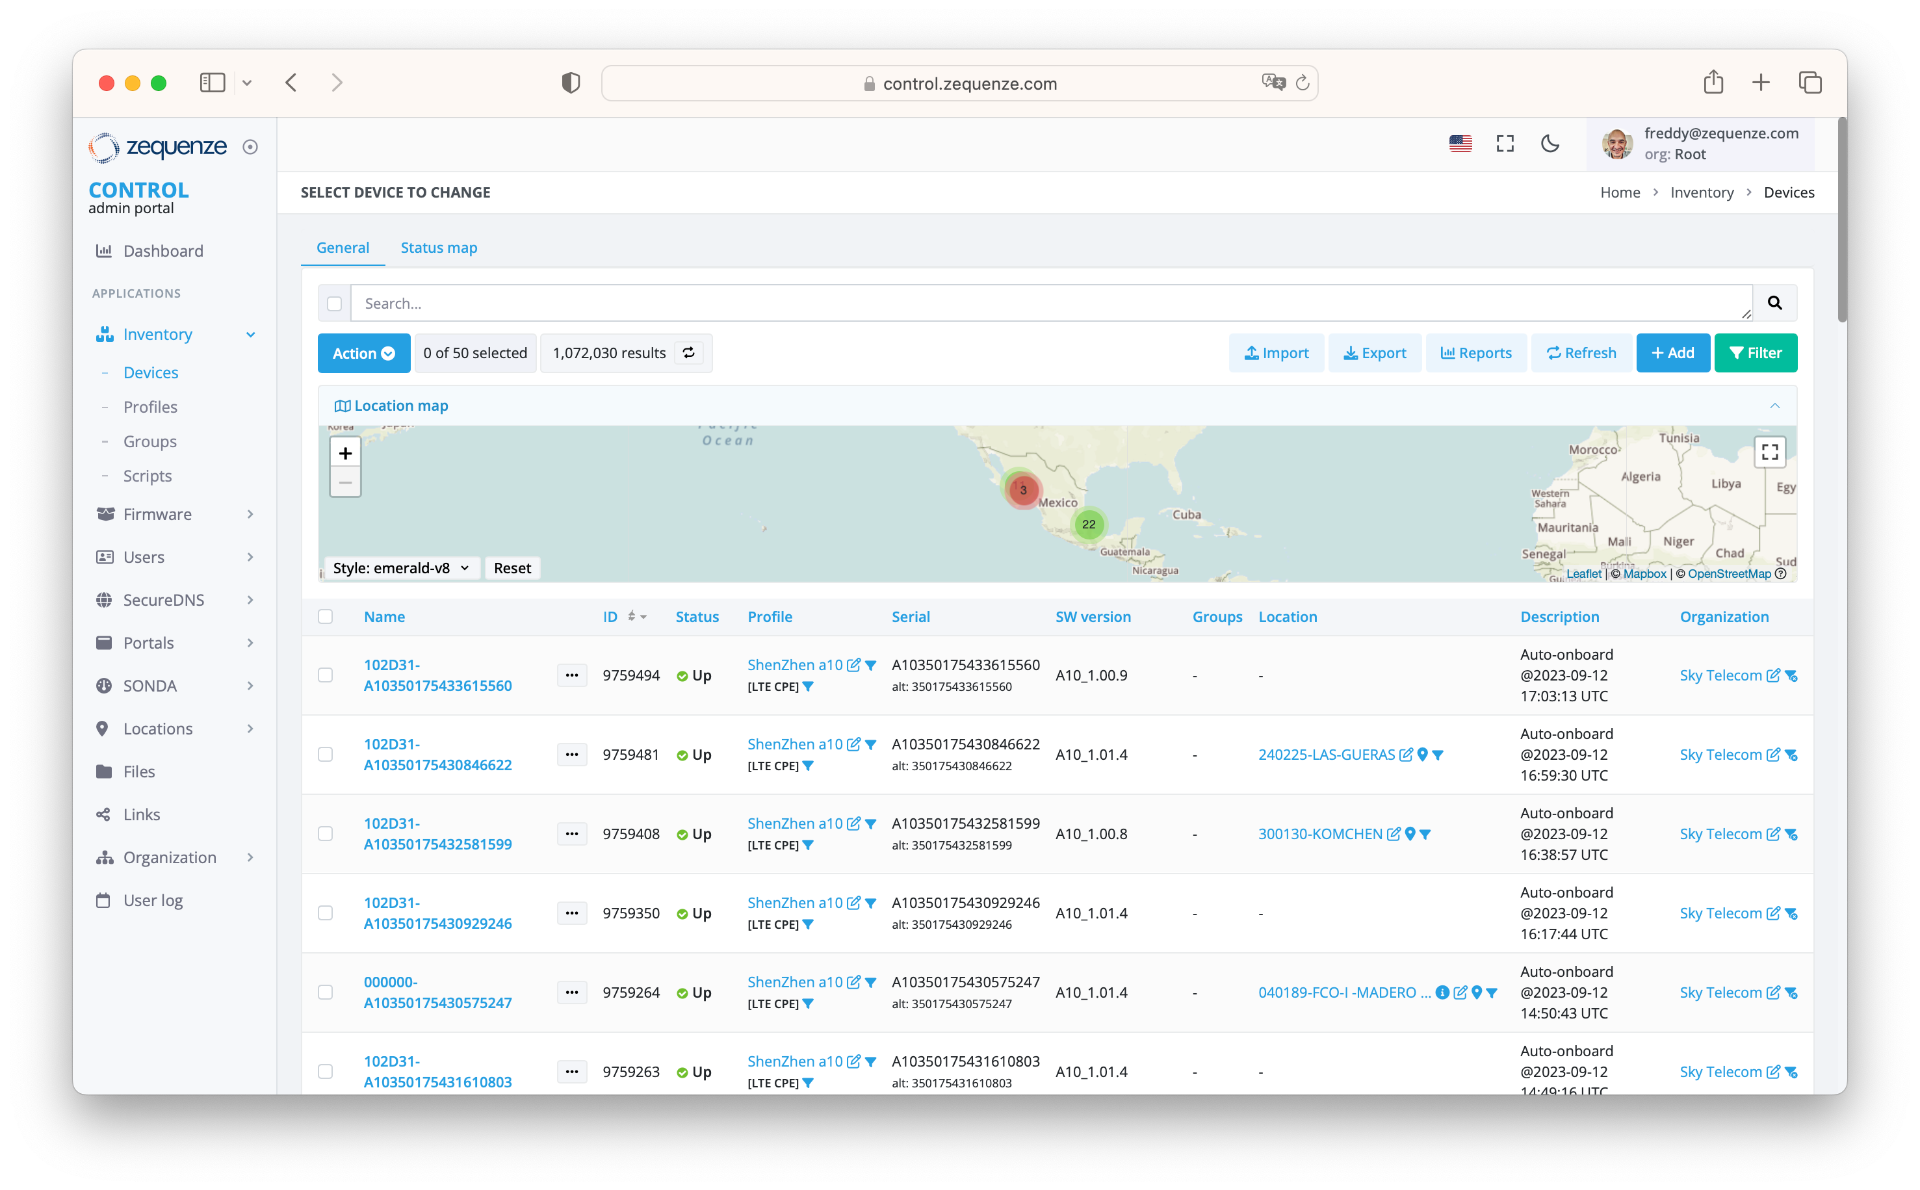
Task: Select device row 9759264 checkbox
Action: point(325,992)
